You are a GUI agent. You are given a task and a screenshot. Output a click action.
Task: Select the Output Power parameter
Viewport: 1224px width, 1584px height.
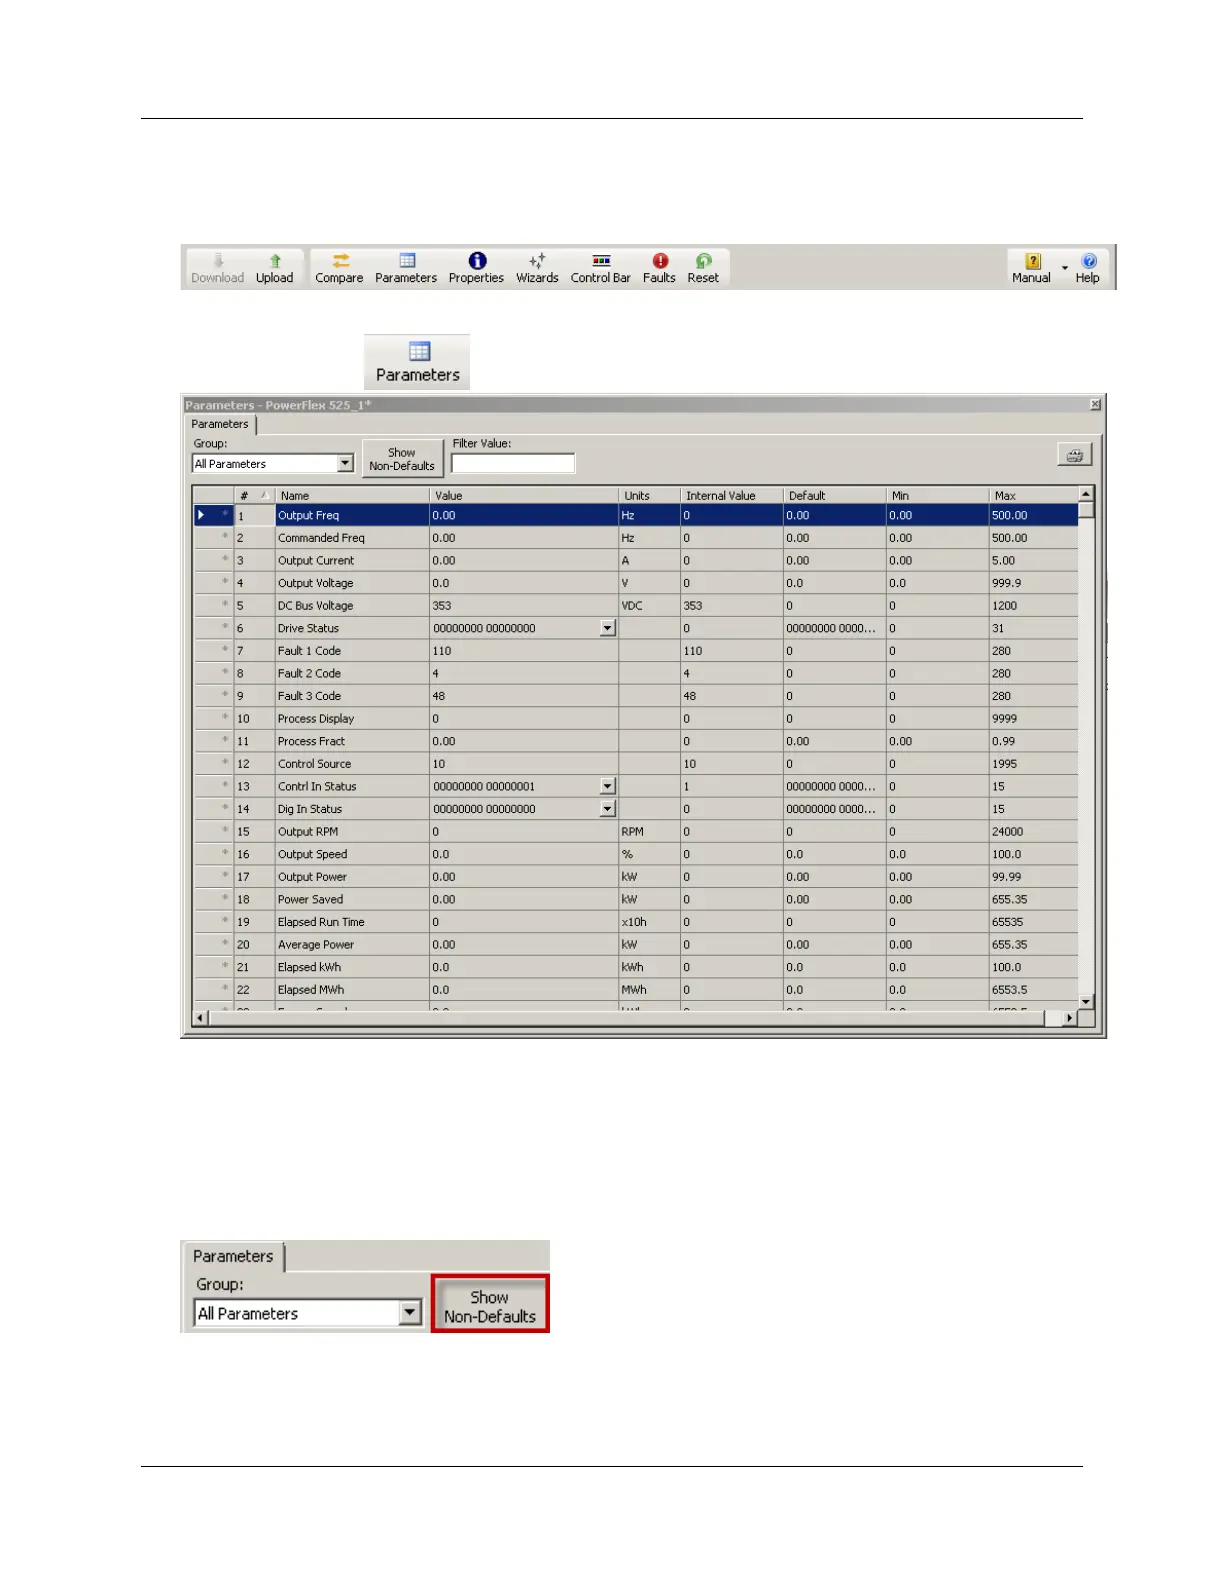tap(312, 877)
